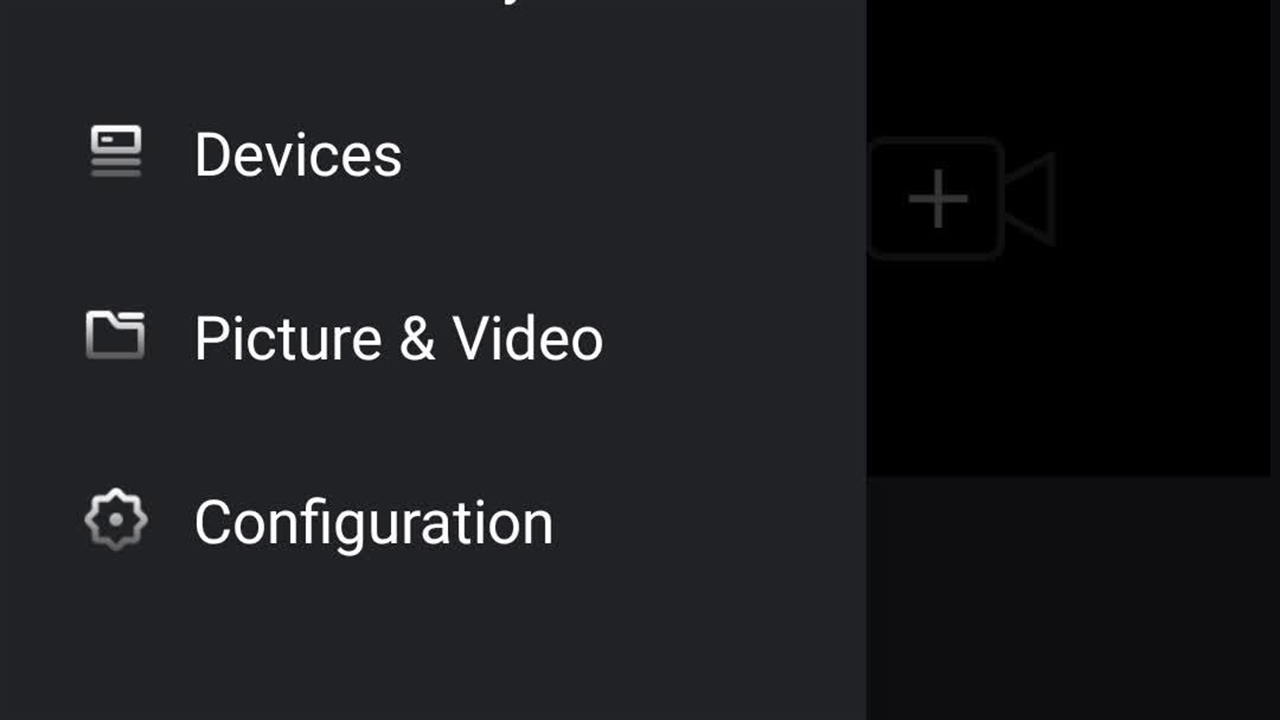Click the Devices server-stack icon

[x=116, y=152]
